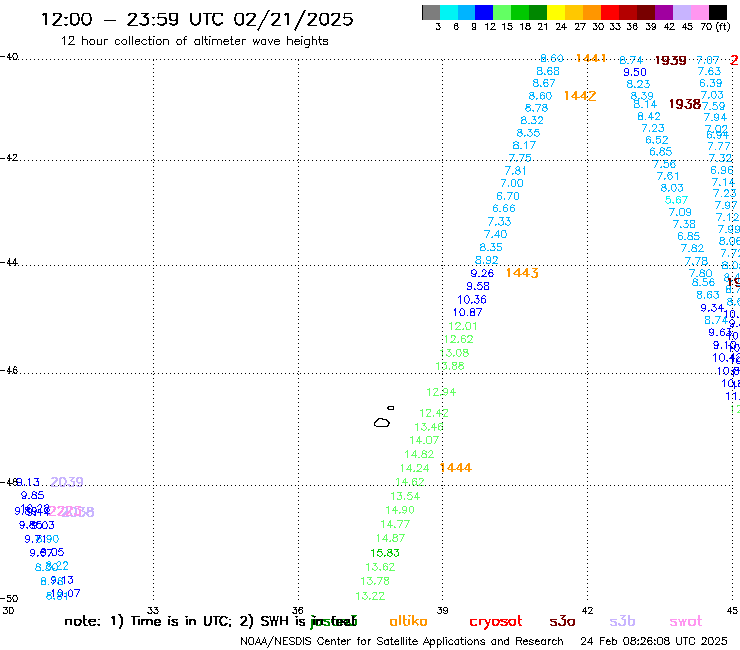The height and width of the screenshot is (650, 740).
Task: Click the orange 1442 time label
Action: 580,96
